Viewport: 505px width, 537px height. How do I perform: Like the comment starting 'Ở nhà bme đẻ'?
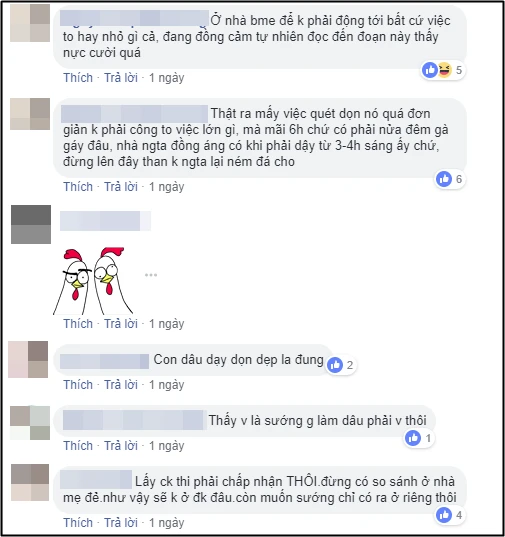coord(78,78)
